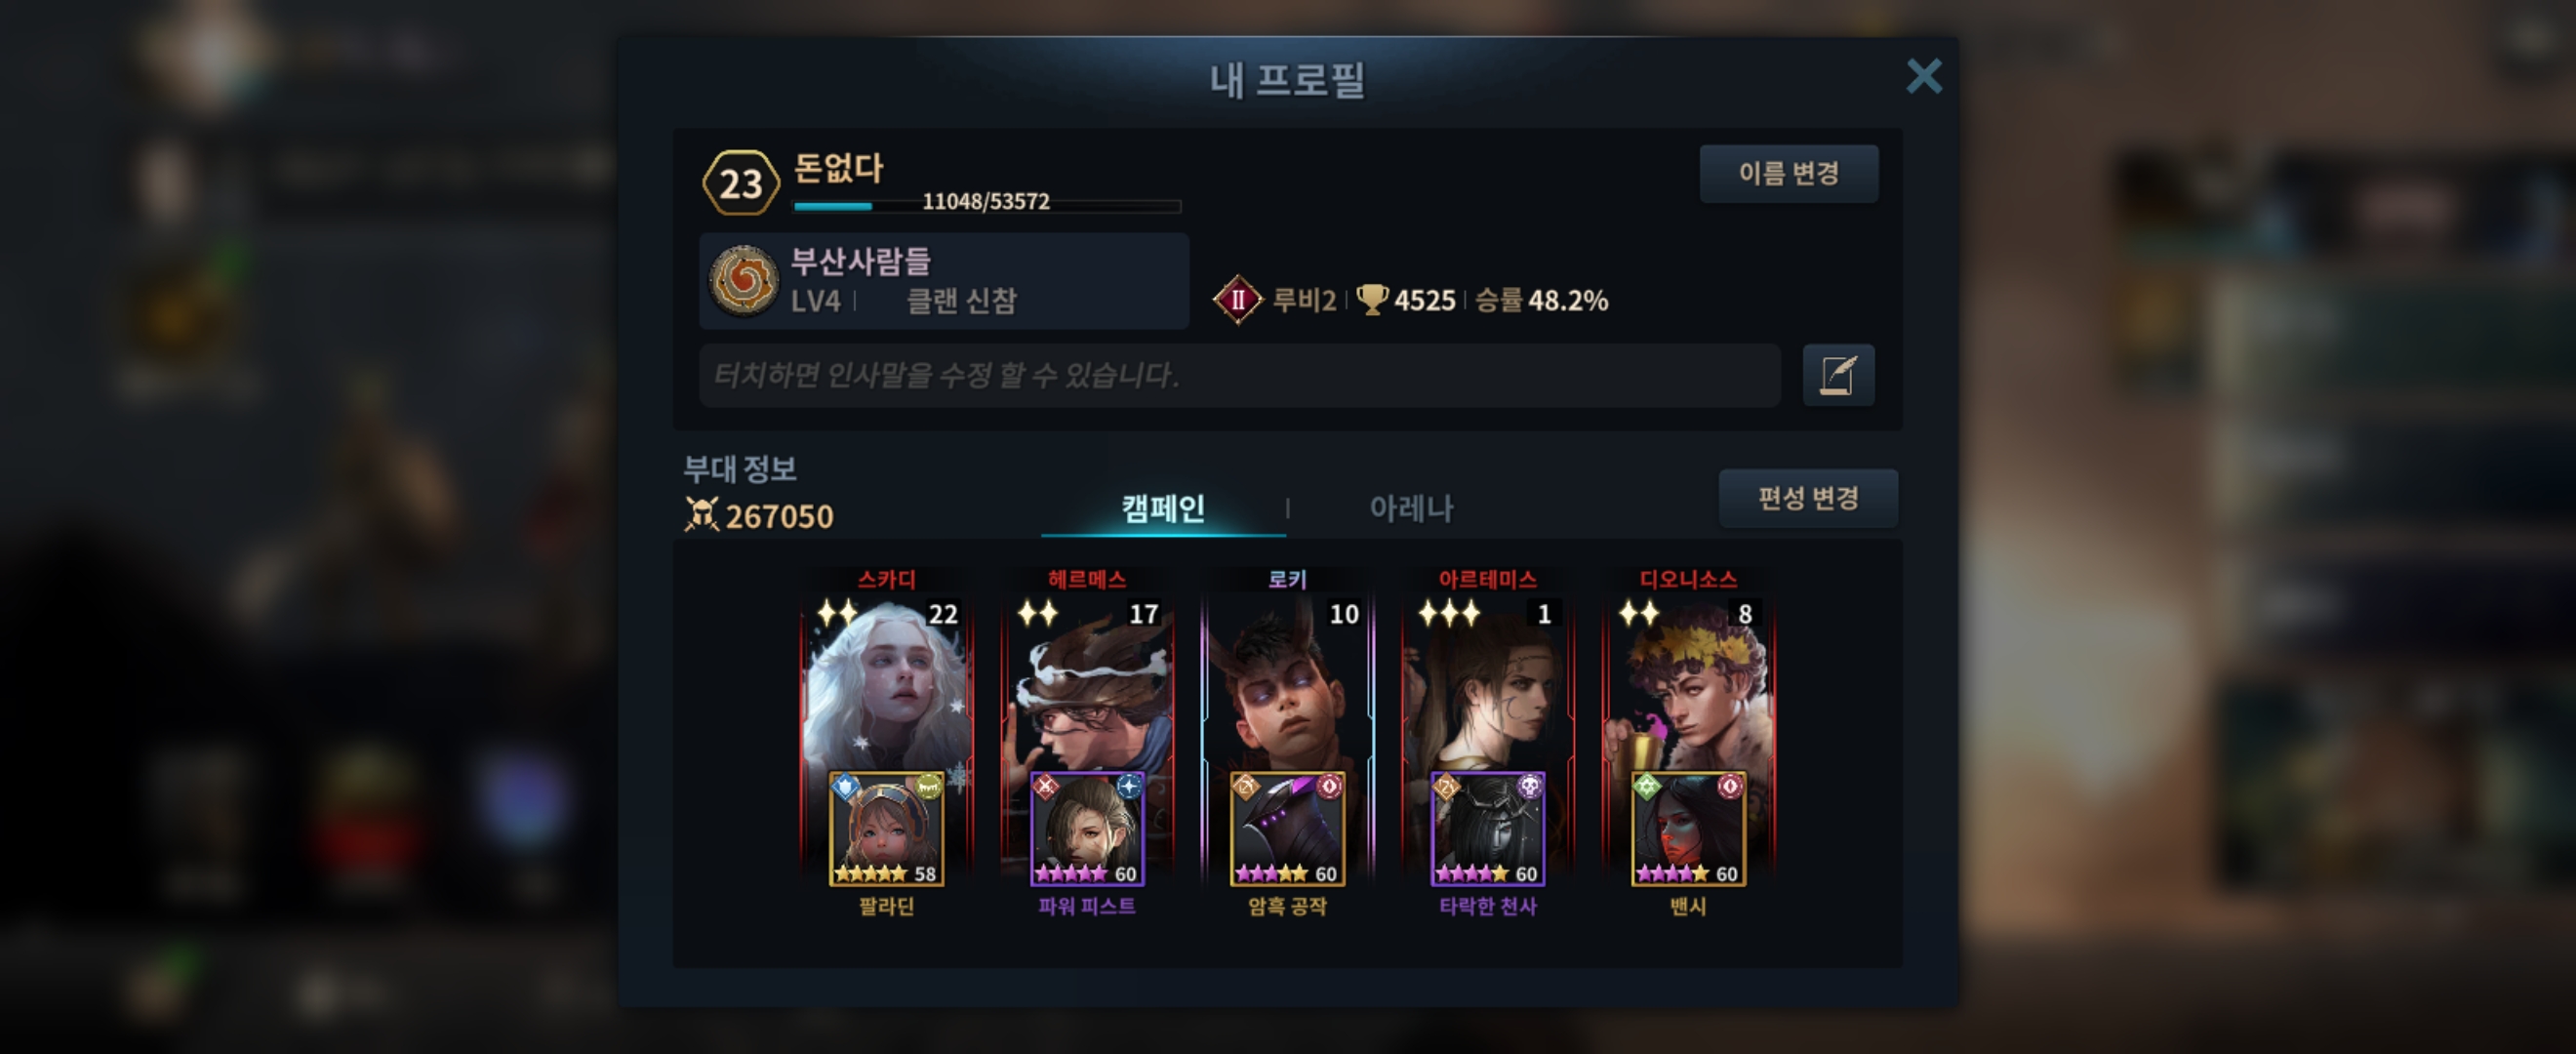Viewport: 2576px width, 1054px height.
Task: Close the 내 프로필 window
Action: coord(1923,76)
